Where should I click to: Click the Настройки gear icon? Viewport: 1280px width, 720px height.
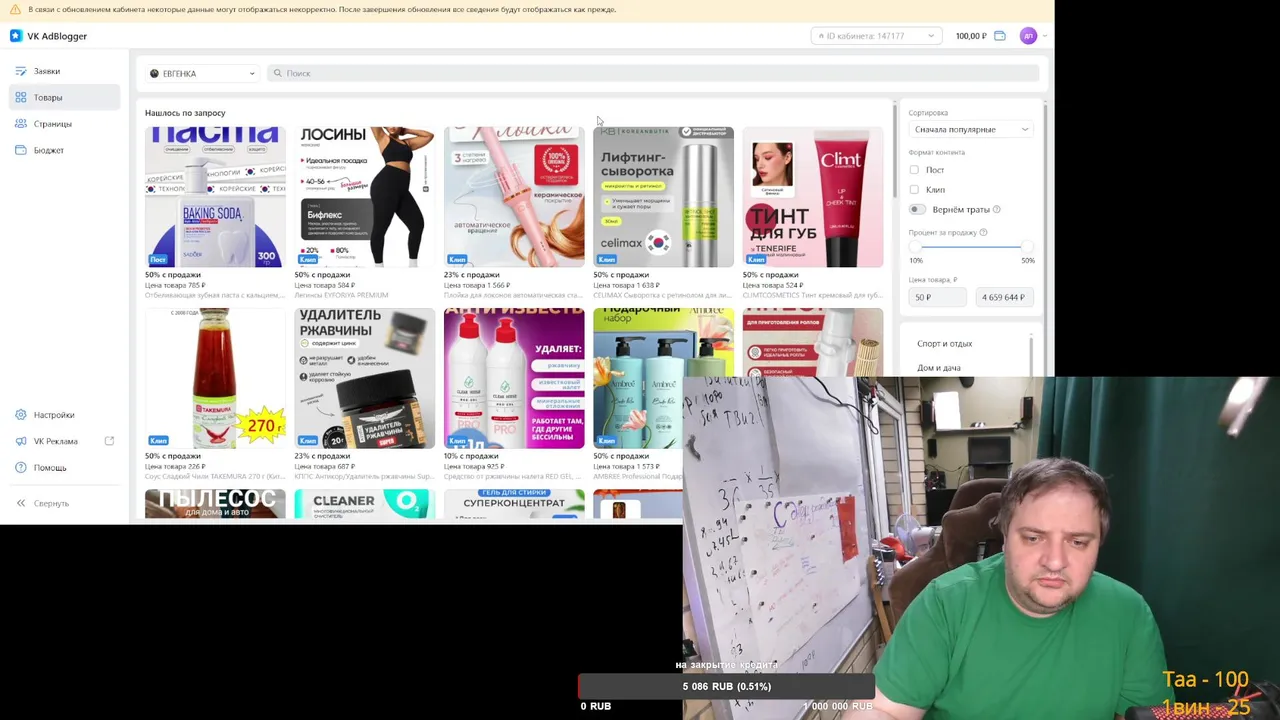(21, 415)
